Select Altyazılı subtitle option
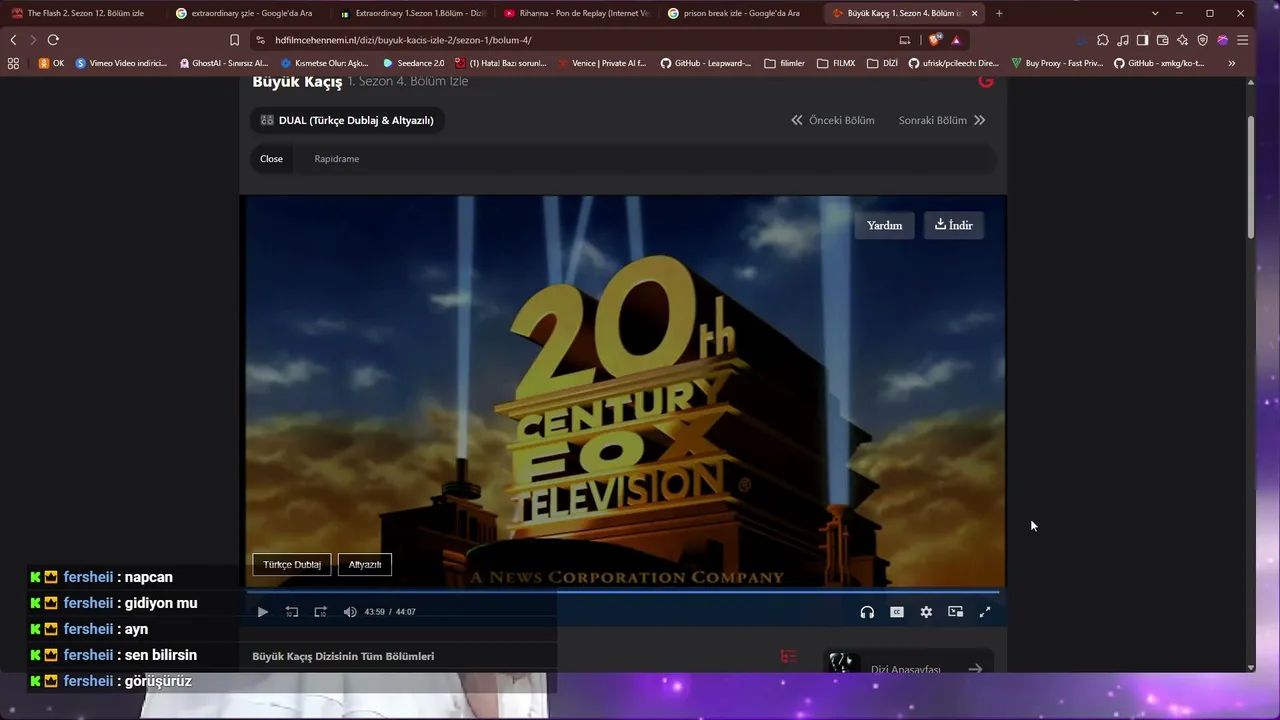Screen dimensions: 1280x720 [365, 564]
